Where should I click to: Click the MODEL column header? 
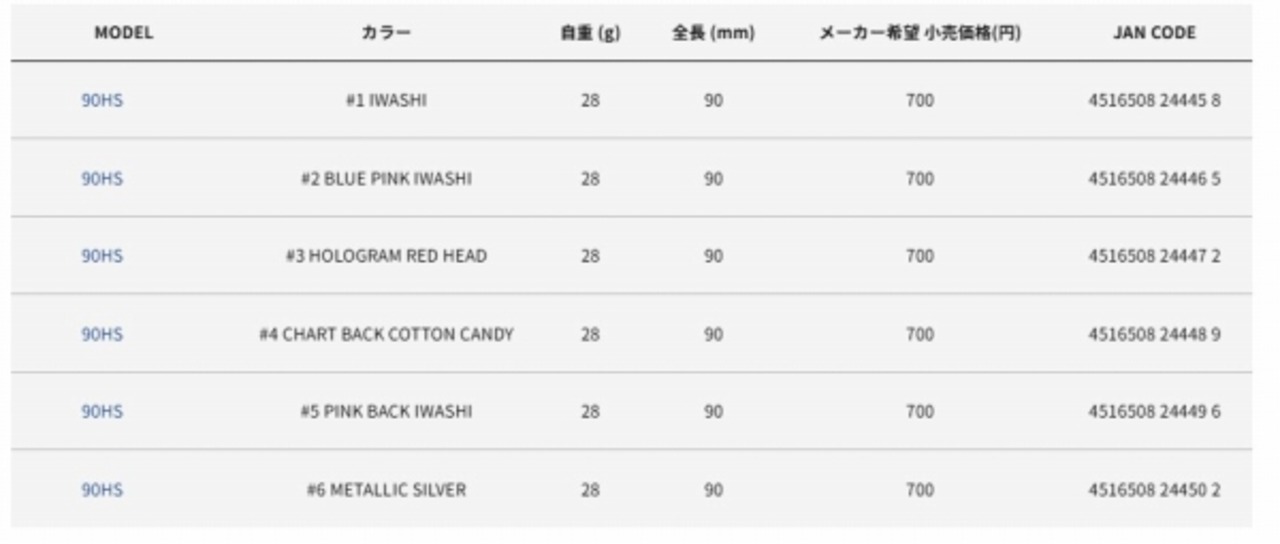[x=124, y=33]
